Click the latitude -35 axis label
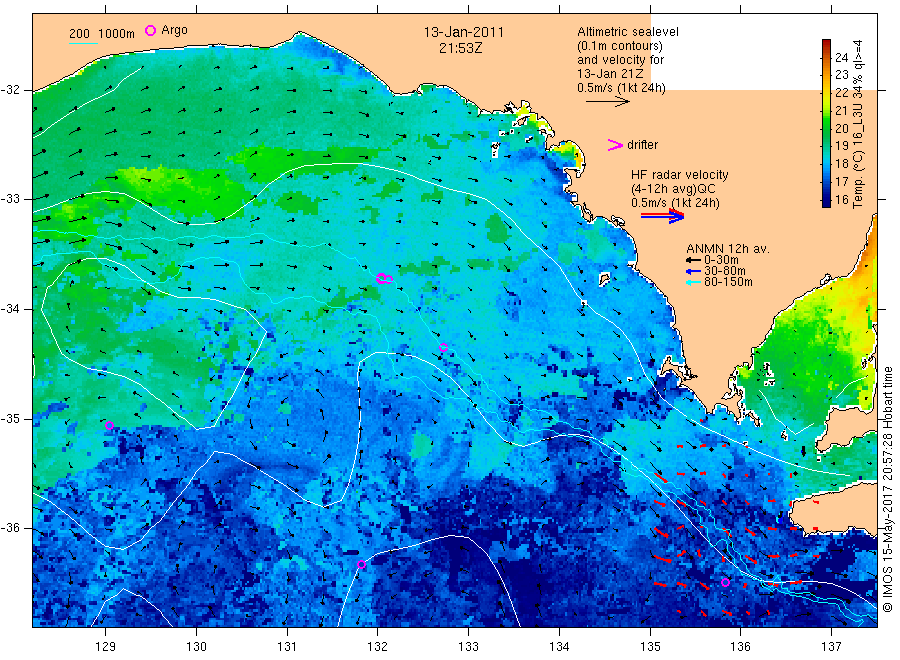The width and height of the screenshot is (900, 660). pos(10,418)
